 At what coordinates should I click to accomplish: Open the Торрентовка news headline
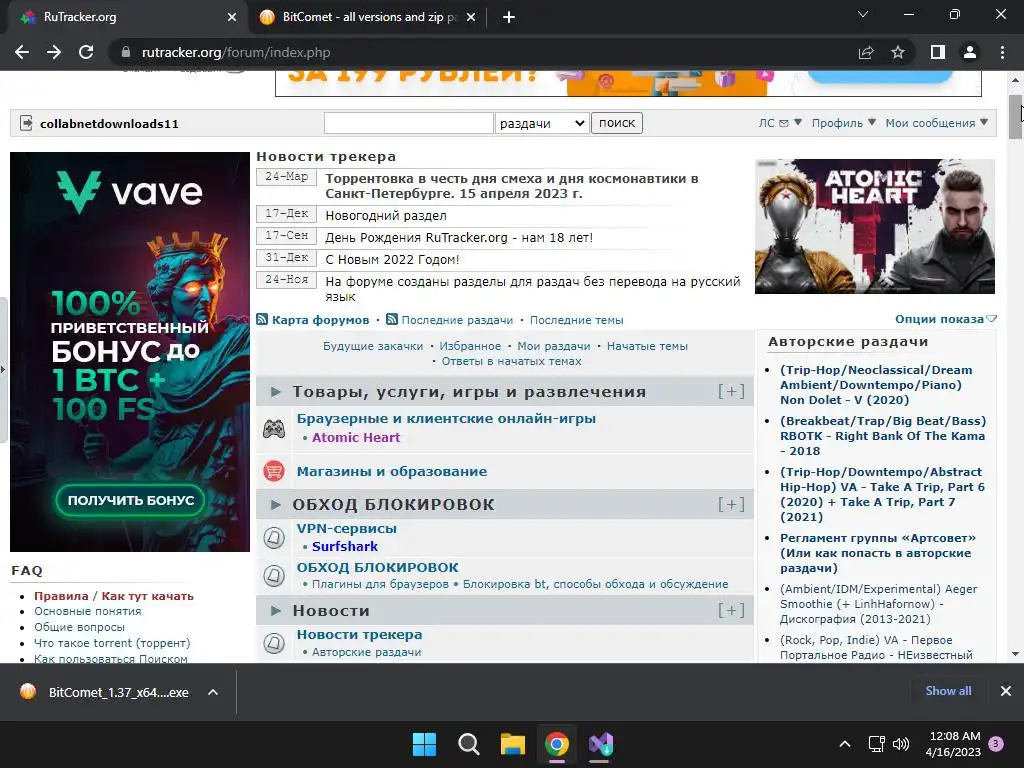[x=511, y=186]
